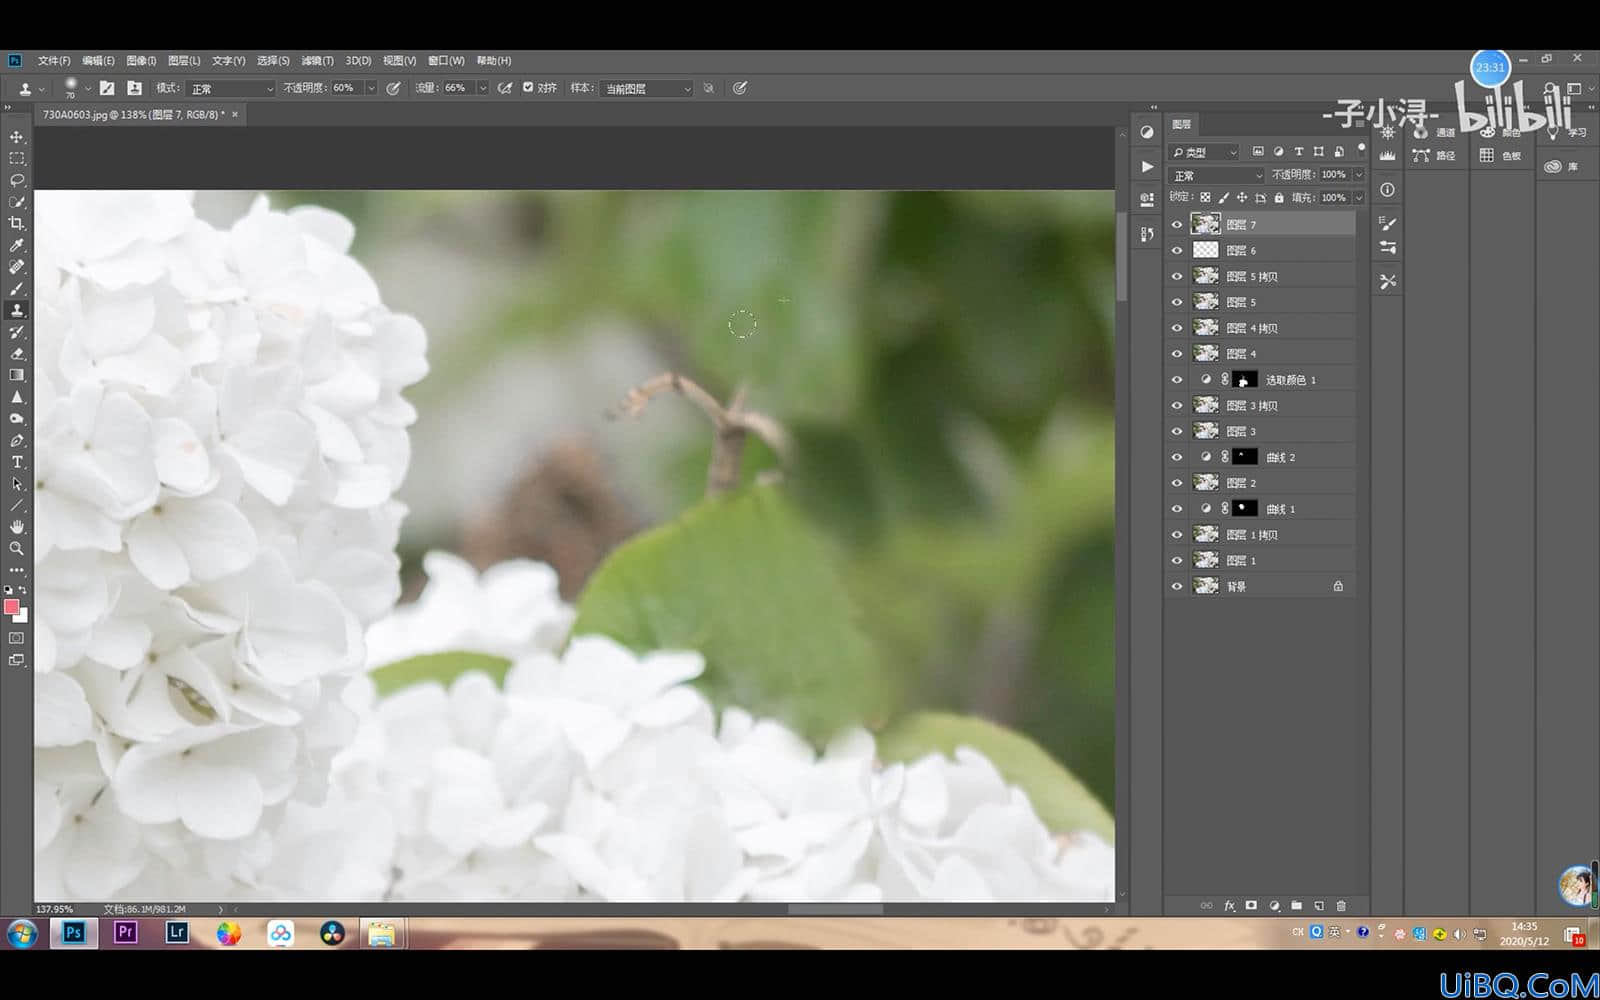Click the Delete layer trash icon
The width and height of the screenshot is (1600, 1000).
tap(1342, 906)
